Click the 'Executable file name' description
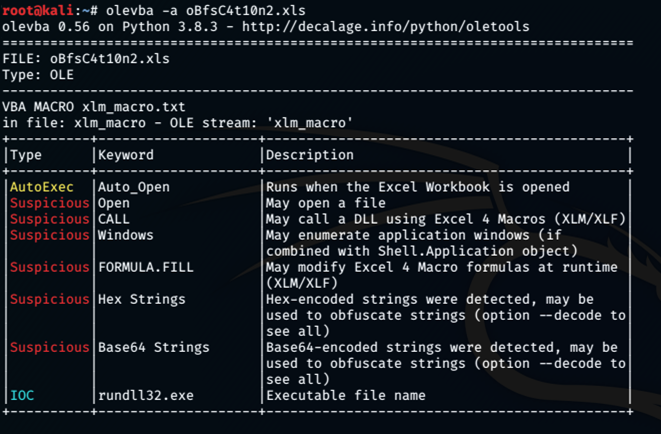The image size is (661, 434). (346, 395)
